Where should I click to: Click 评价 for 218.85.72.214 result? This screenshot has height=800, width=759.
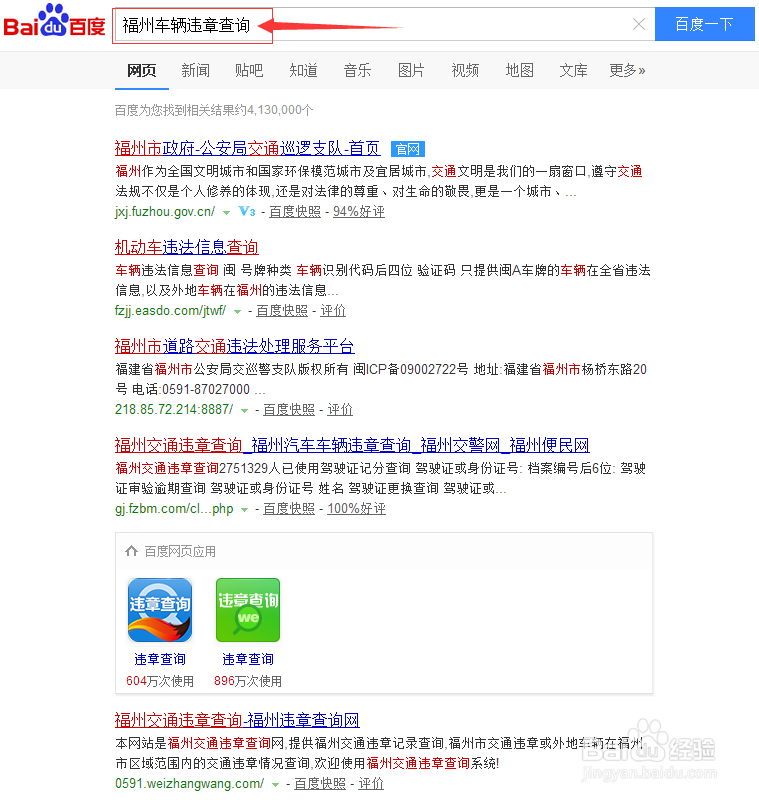click(340, 410)
